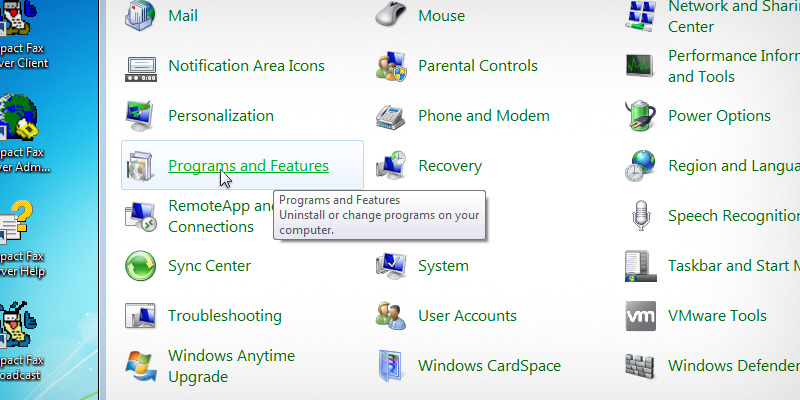
Task: Select Windows CardSpace link
Action: tap(489, 366)
